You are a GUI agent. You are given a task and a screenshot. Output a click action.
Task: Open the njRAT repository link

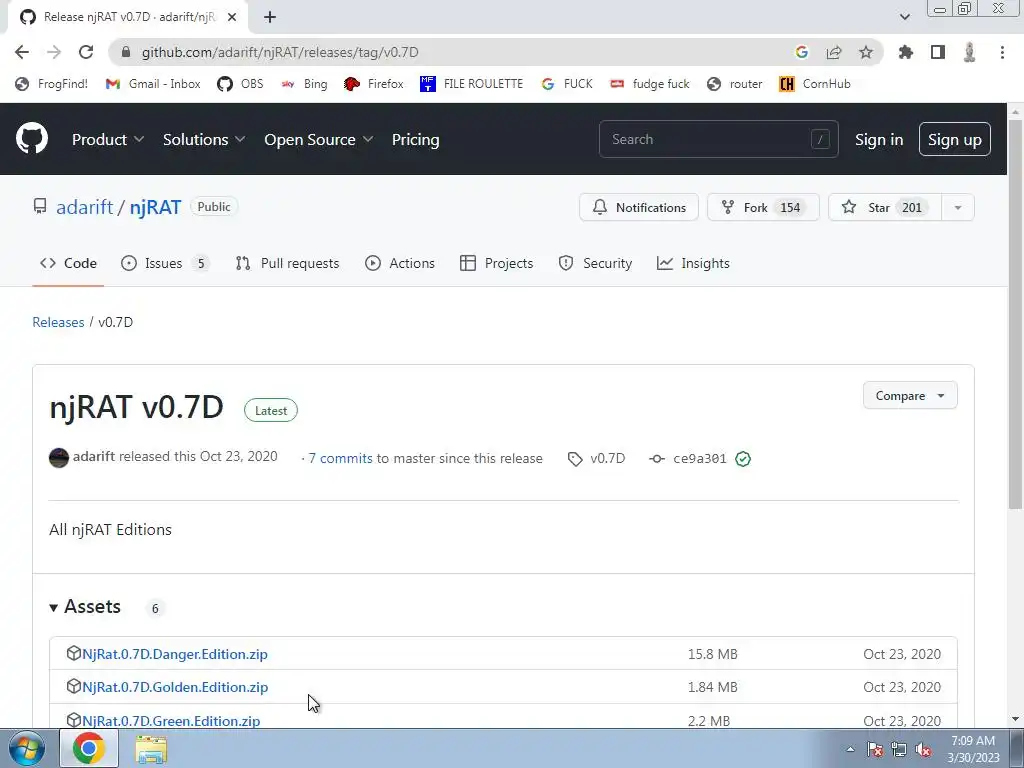click(x=155, y=207)
